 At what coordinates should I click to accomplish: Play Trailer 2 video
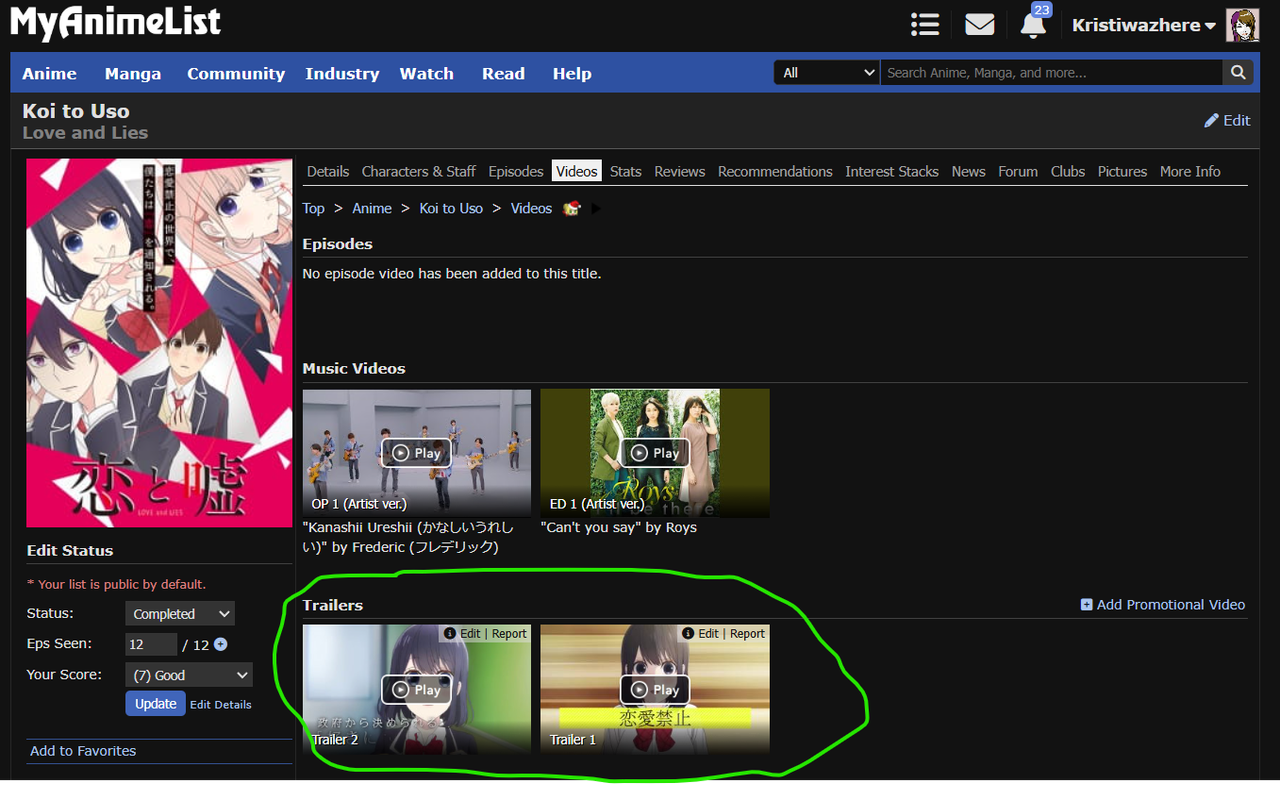coord(417,690)
